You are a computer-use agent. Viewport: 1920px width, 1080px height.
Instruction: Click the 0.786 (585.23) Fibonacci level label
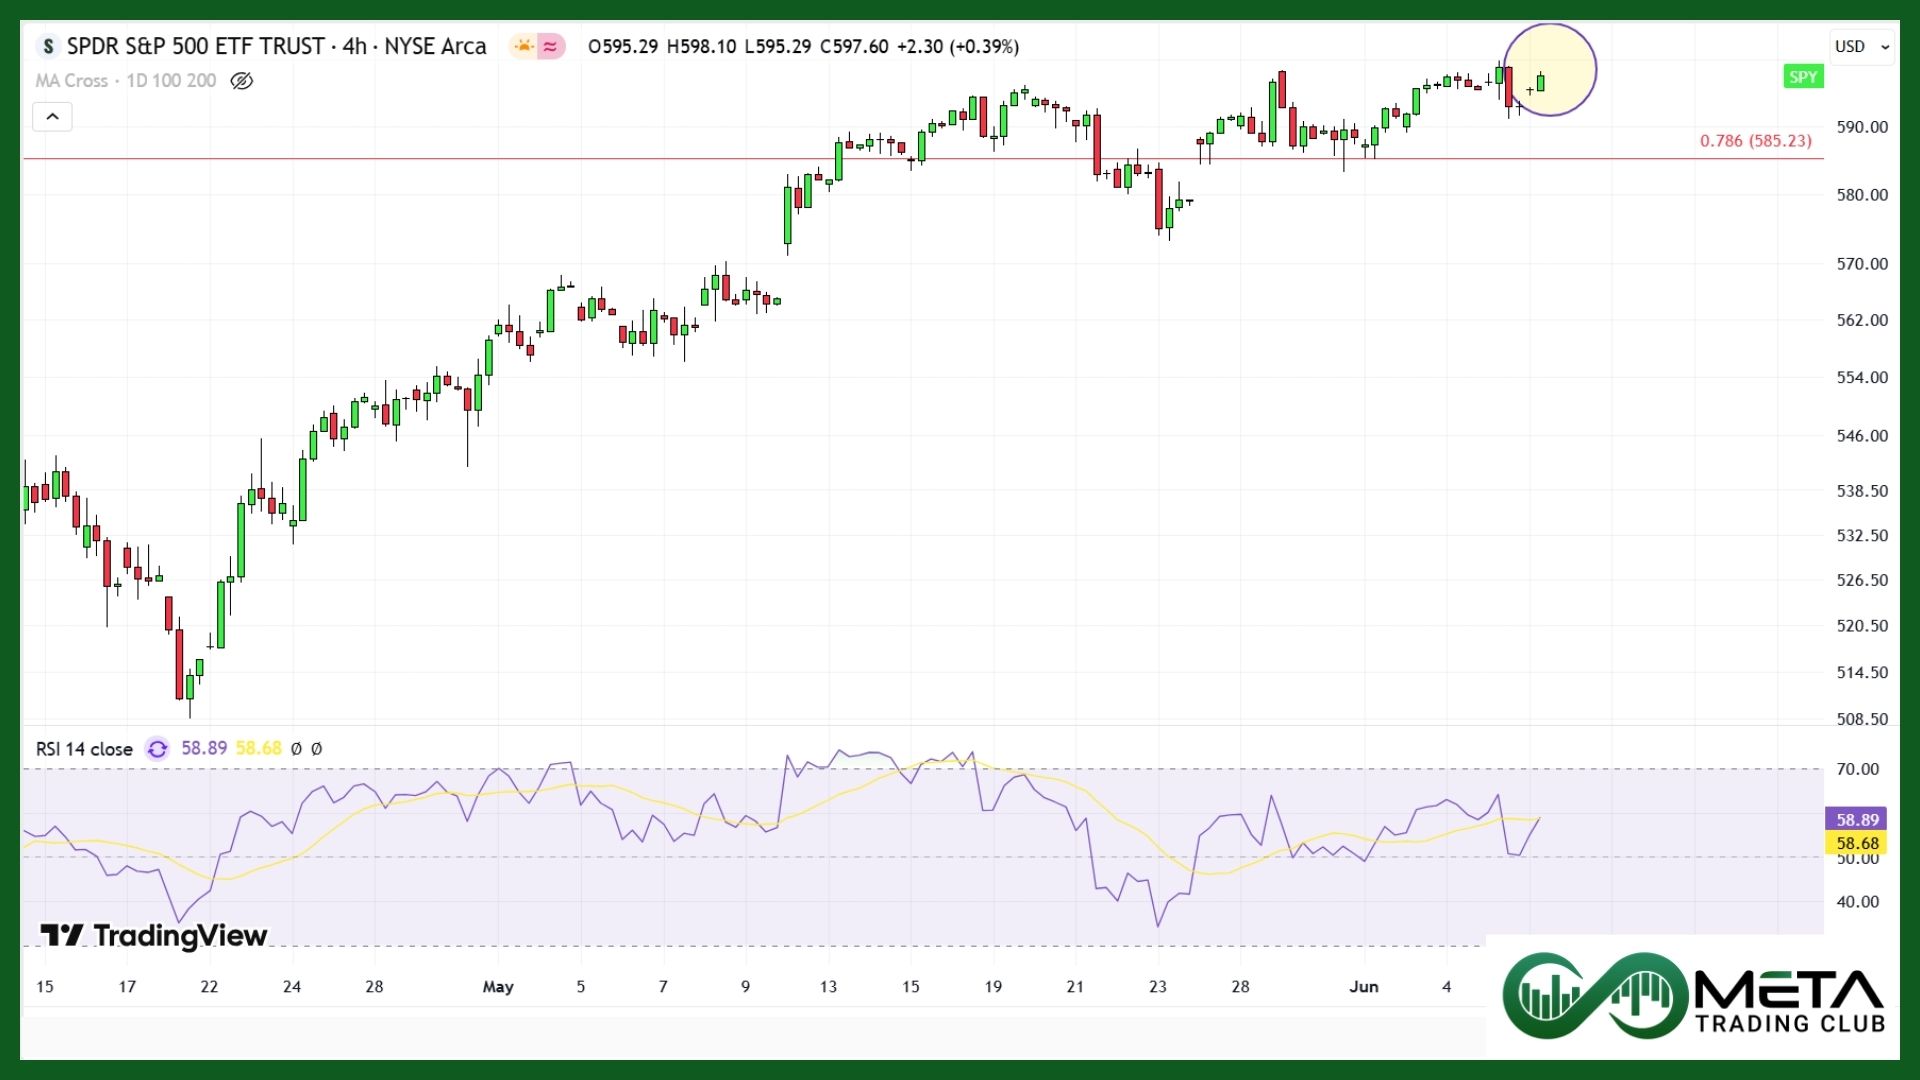coord(1755,141)
